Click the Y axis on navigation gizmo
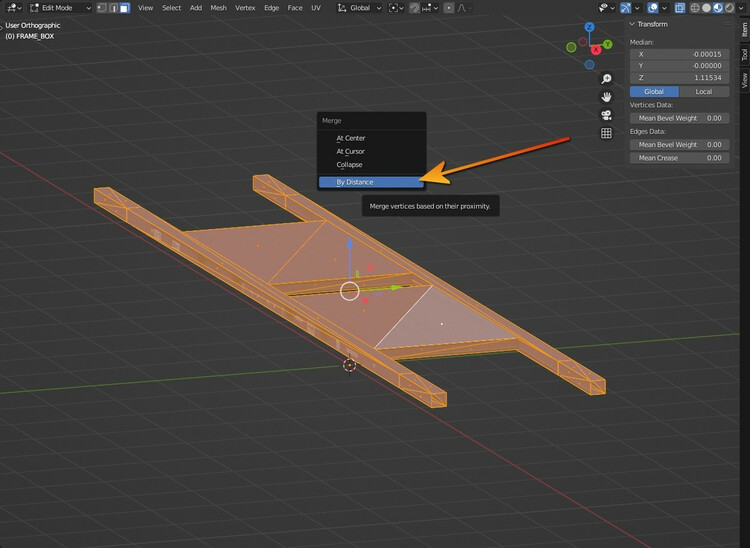 point(607,44)
